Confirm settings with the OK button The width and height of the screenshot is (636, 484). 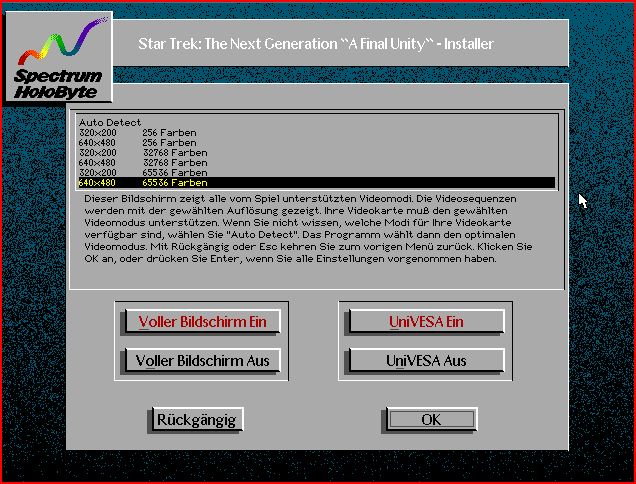click(x=430, y=420)
